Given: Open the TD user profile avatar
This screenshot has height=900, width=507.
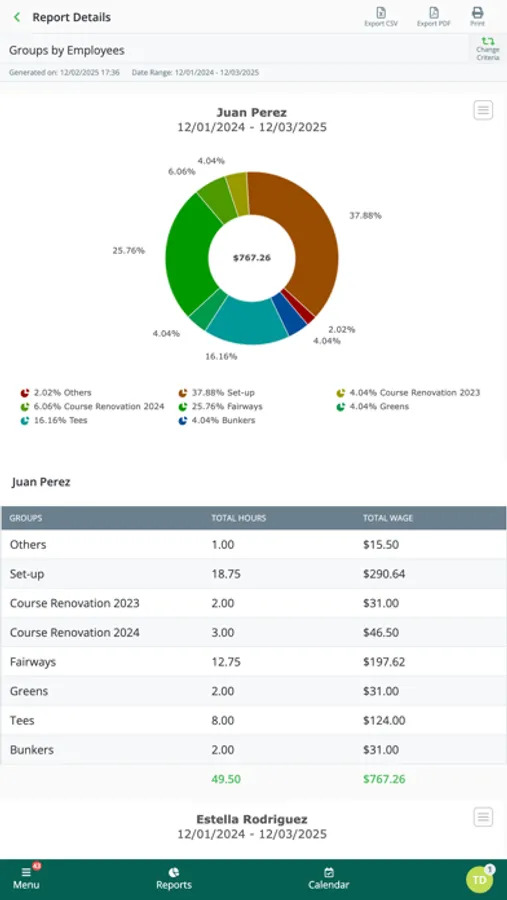Looking at the screenshot, I should [x=479, y=880].
